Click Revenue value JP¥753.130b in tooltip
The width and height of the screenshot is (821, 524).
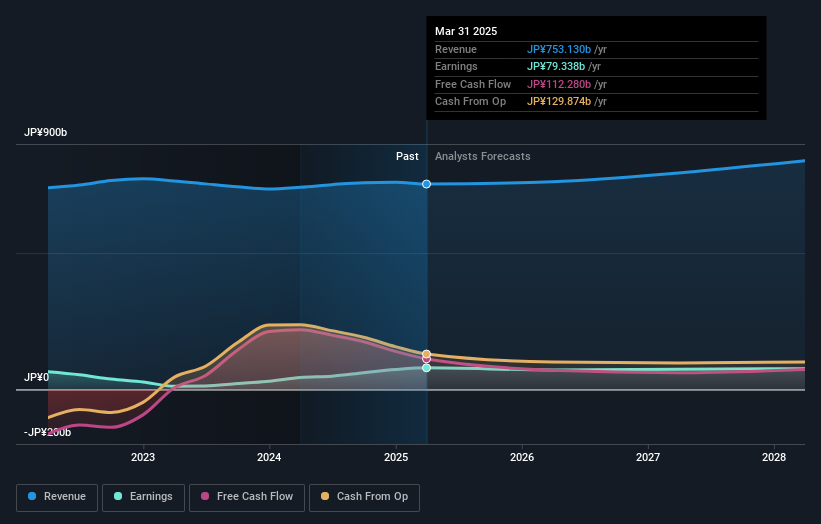click(559, 49)
